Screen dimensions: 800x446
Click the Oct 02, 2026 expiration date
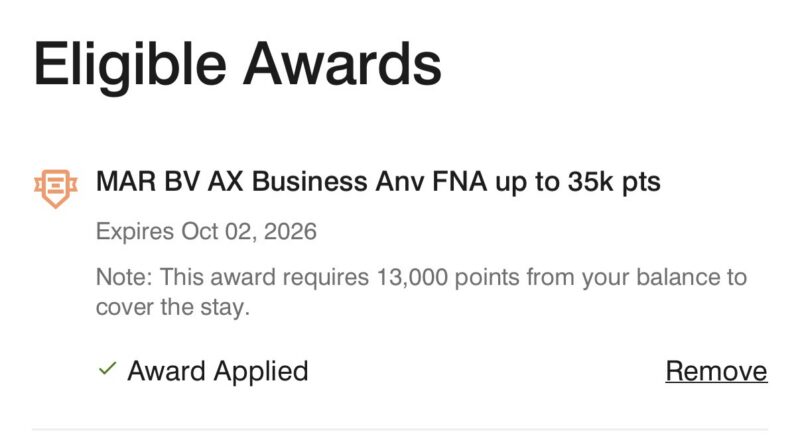pyautogui.click(x=248, y=232)
